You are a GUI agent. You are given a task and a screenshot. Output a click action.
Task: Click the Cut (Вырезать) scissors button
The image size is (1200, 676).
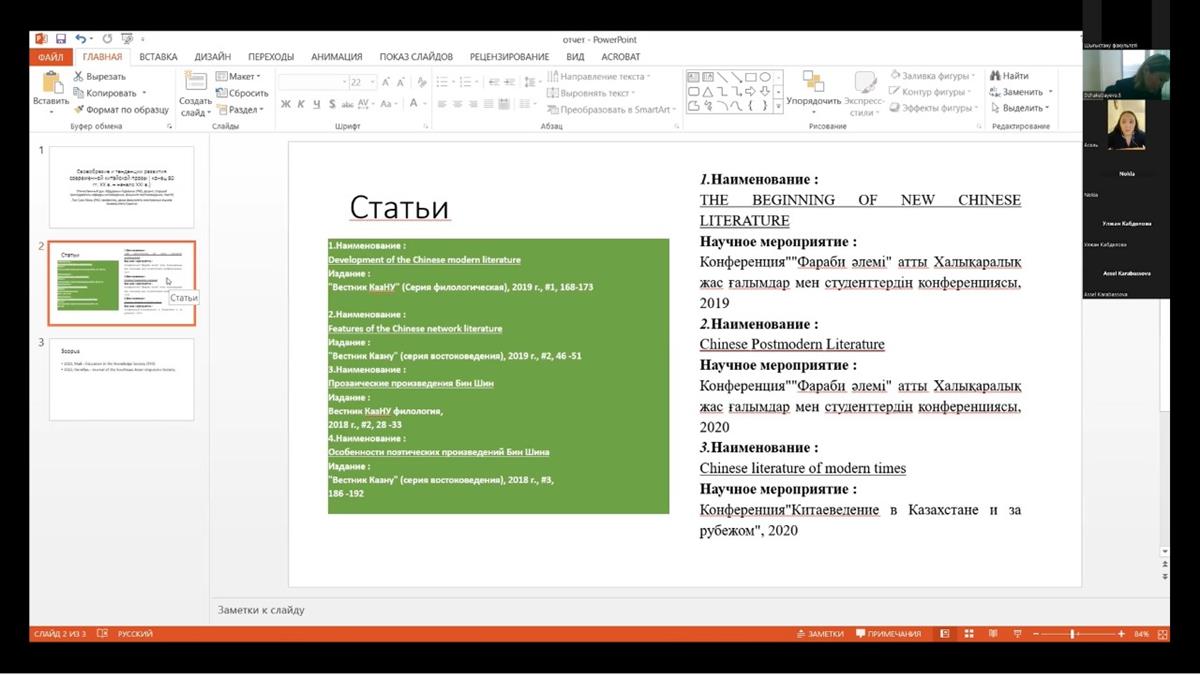click(x=98, y=76)
